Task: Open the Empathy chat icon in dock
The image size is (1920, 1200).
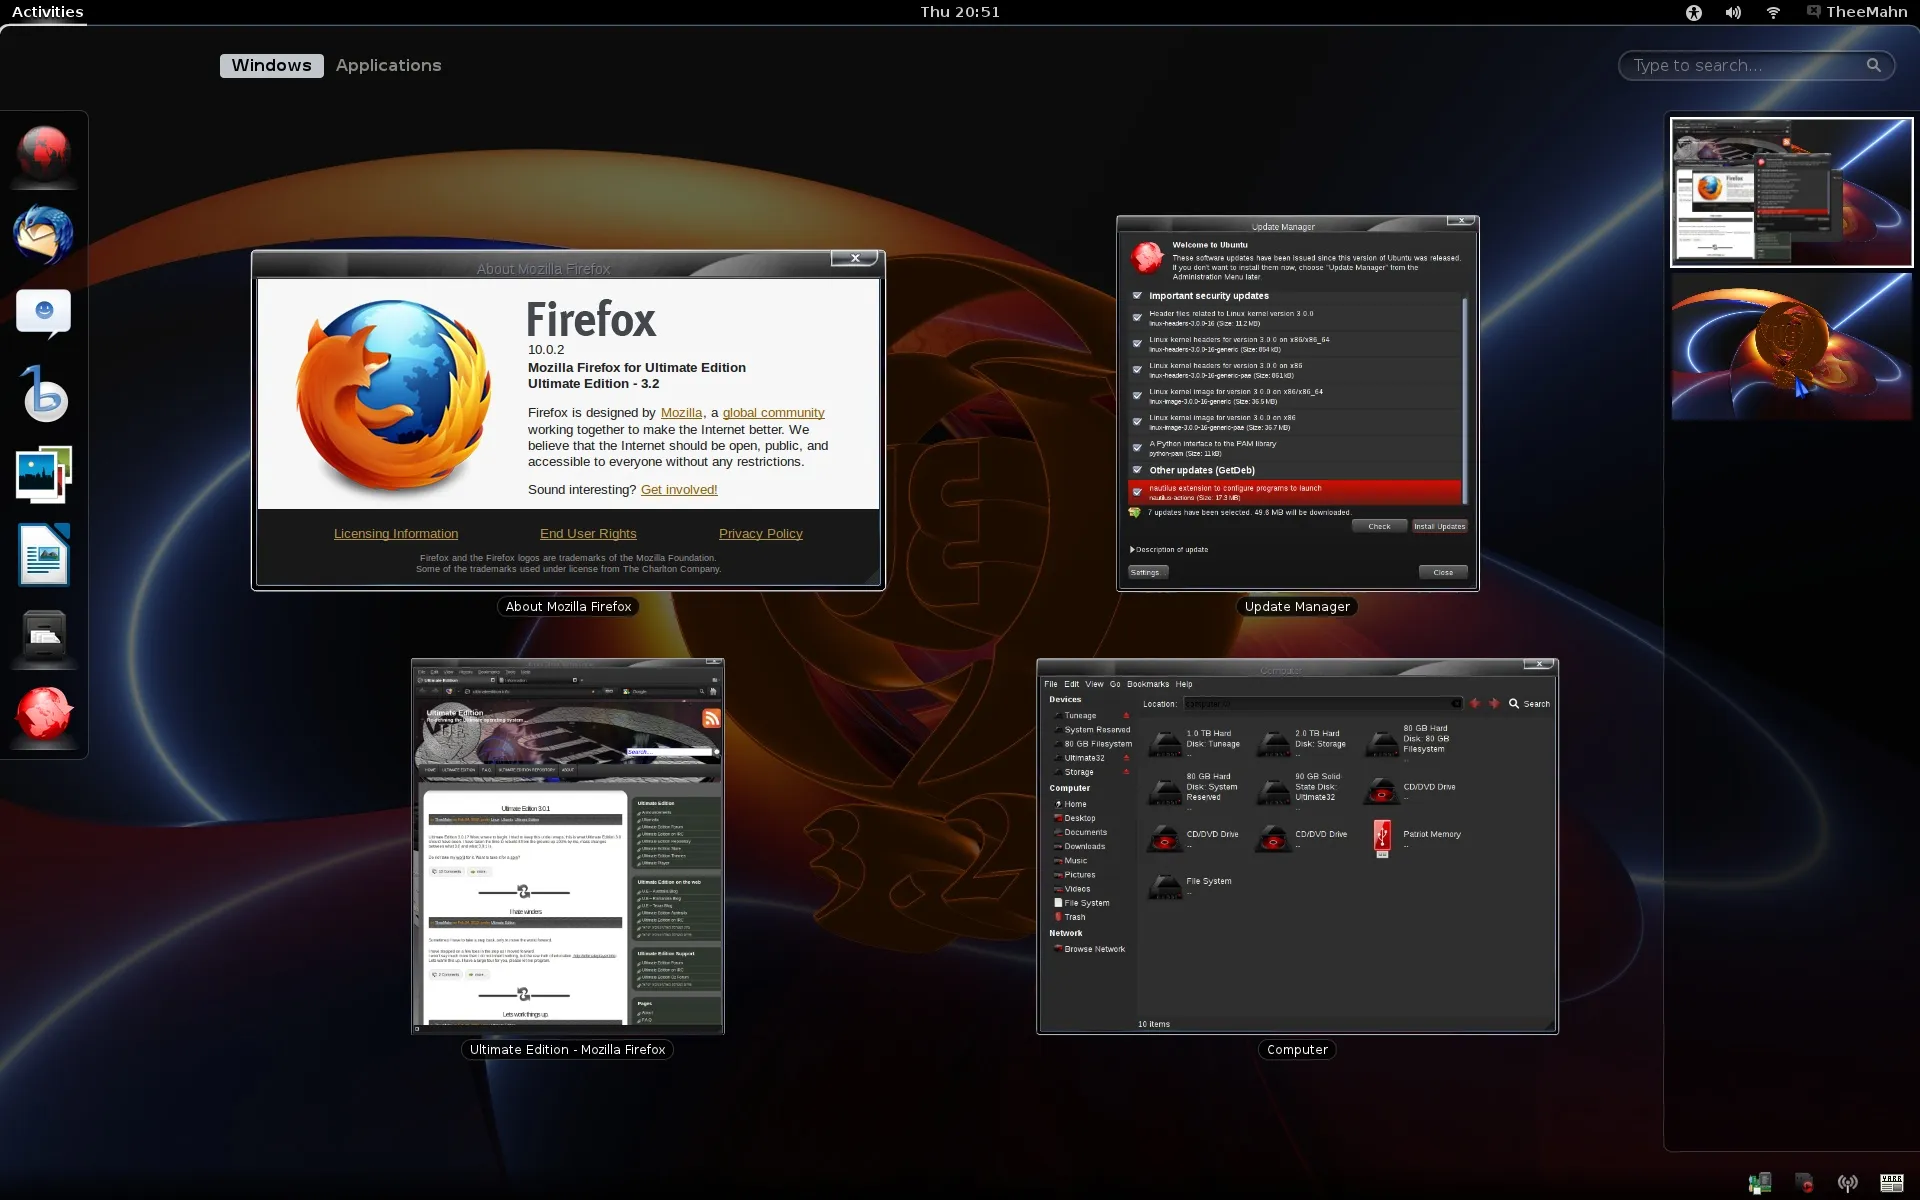Action: tap(43, 313)
